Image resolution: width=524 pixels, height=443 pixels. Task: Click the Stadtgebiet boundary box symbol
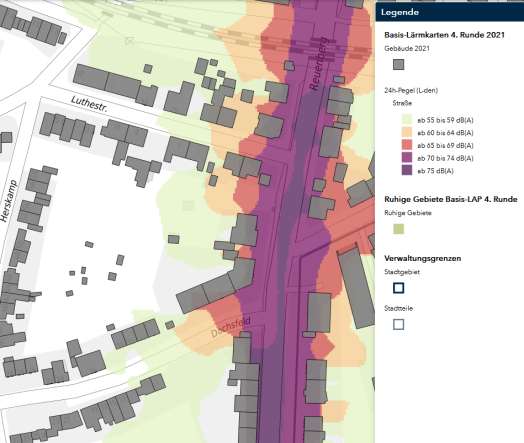click(399, 288)
